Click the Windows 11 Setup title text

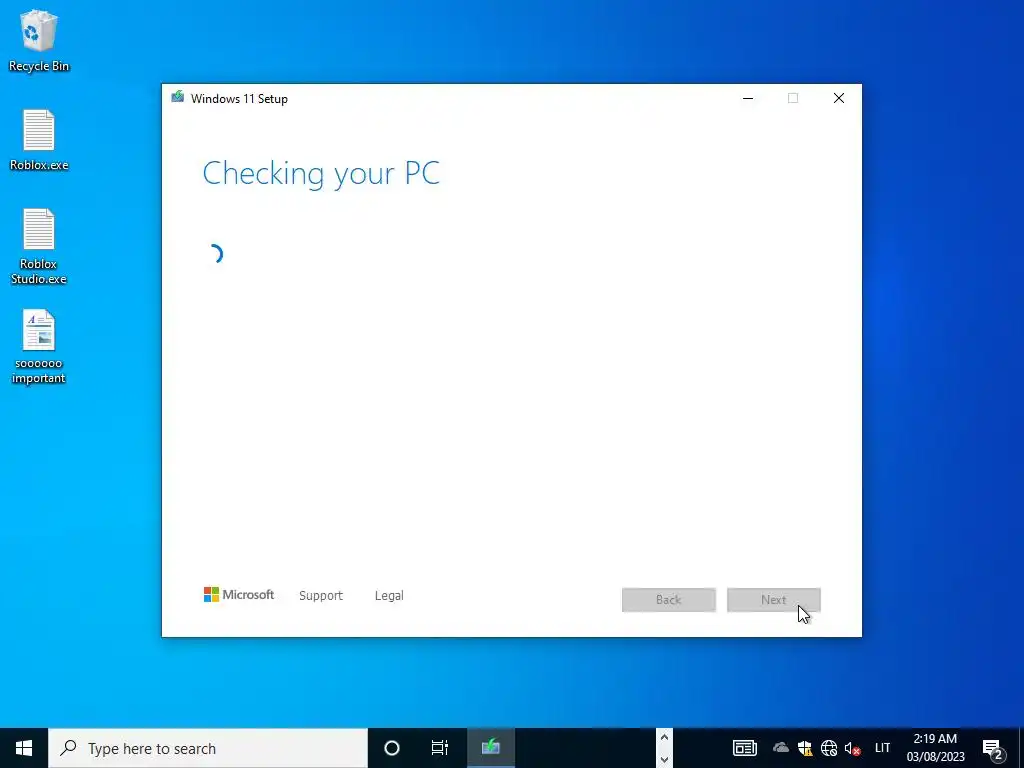click(x=239, y=99)
